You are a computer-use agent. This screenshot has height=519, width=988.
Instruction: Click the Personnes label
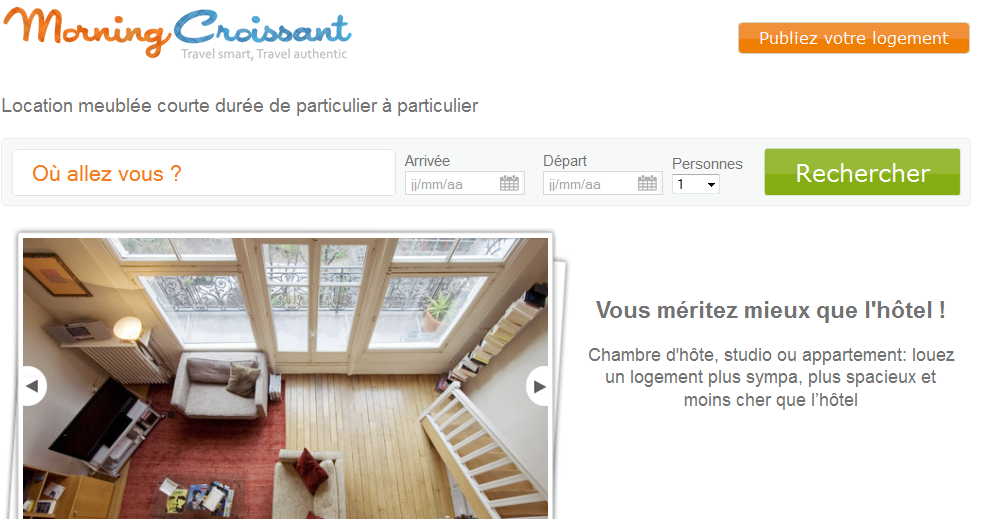(707, 164)
